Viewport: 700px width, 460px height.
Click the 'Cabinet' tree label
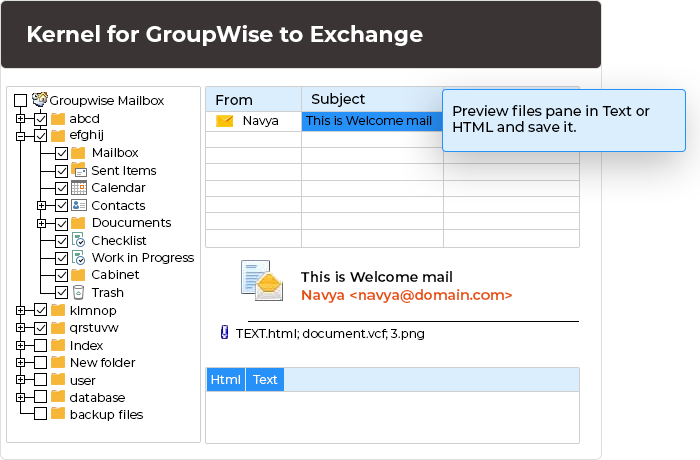click(115, 275)
